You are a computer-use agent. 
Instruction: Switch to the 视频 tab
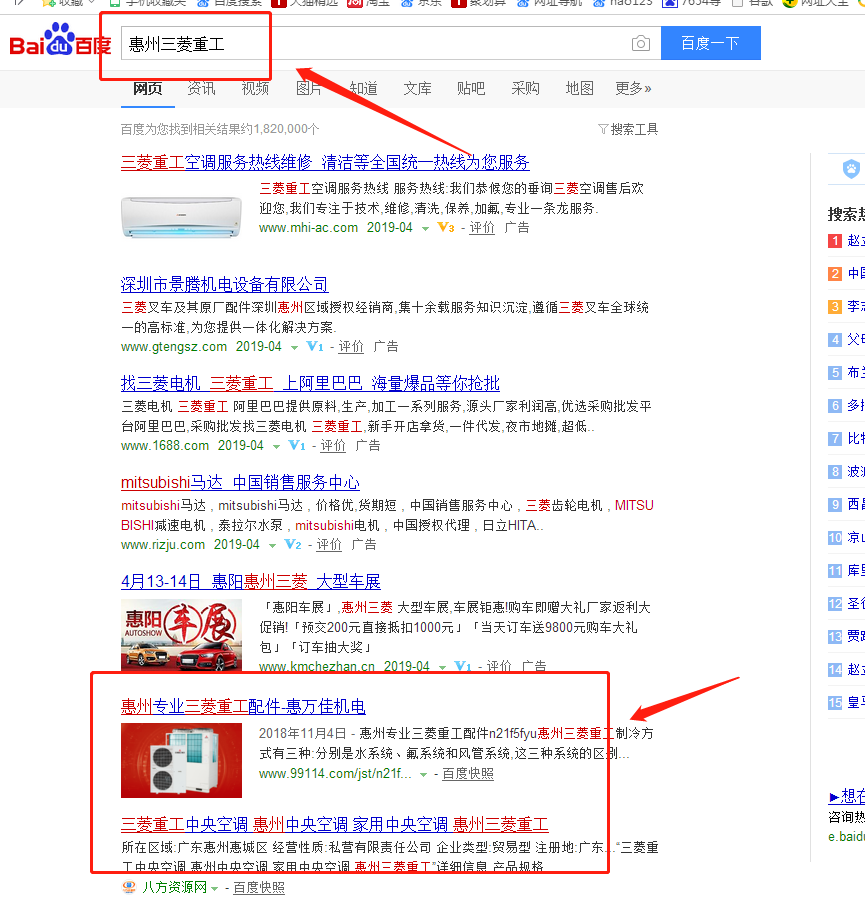(x=255, y=89)
